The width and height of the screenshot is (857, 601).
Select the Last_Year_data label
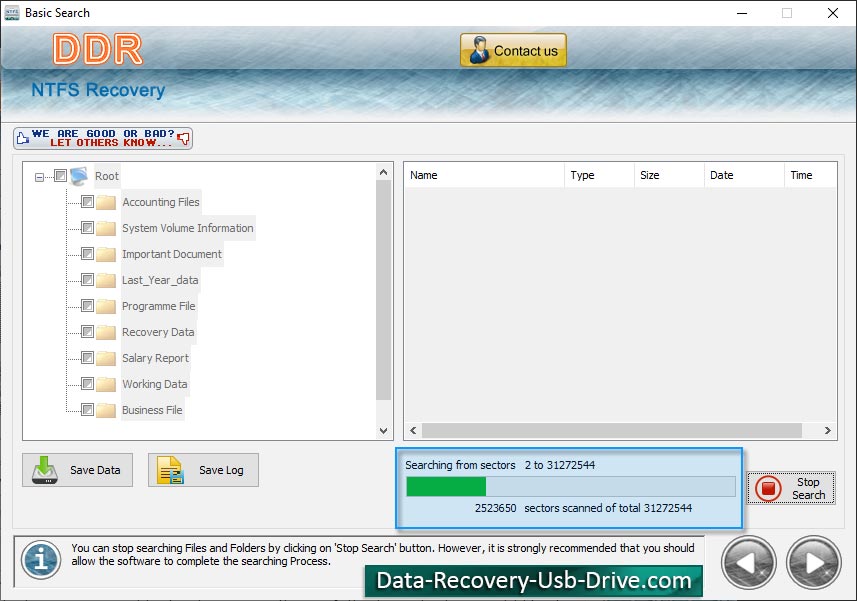[160, 280]
